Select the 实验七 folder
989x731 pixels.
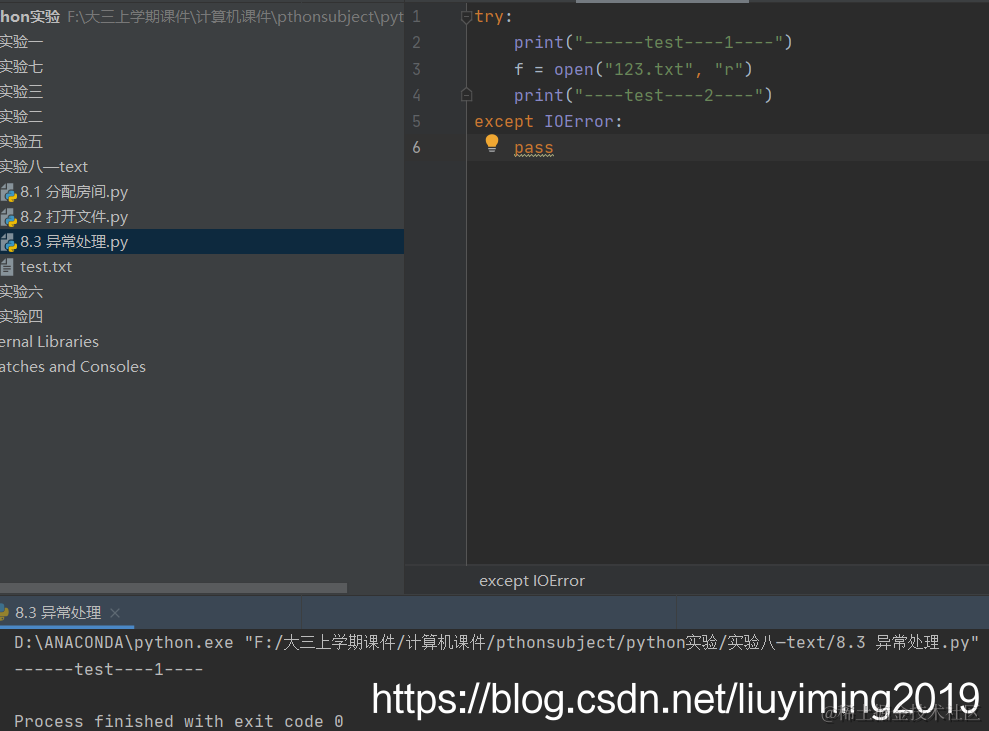pyautogui.click(x=21, y=67)
